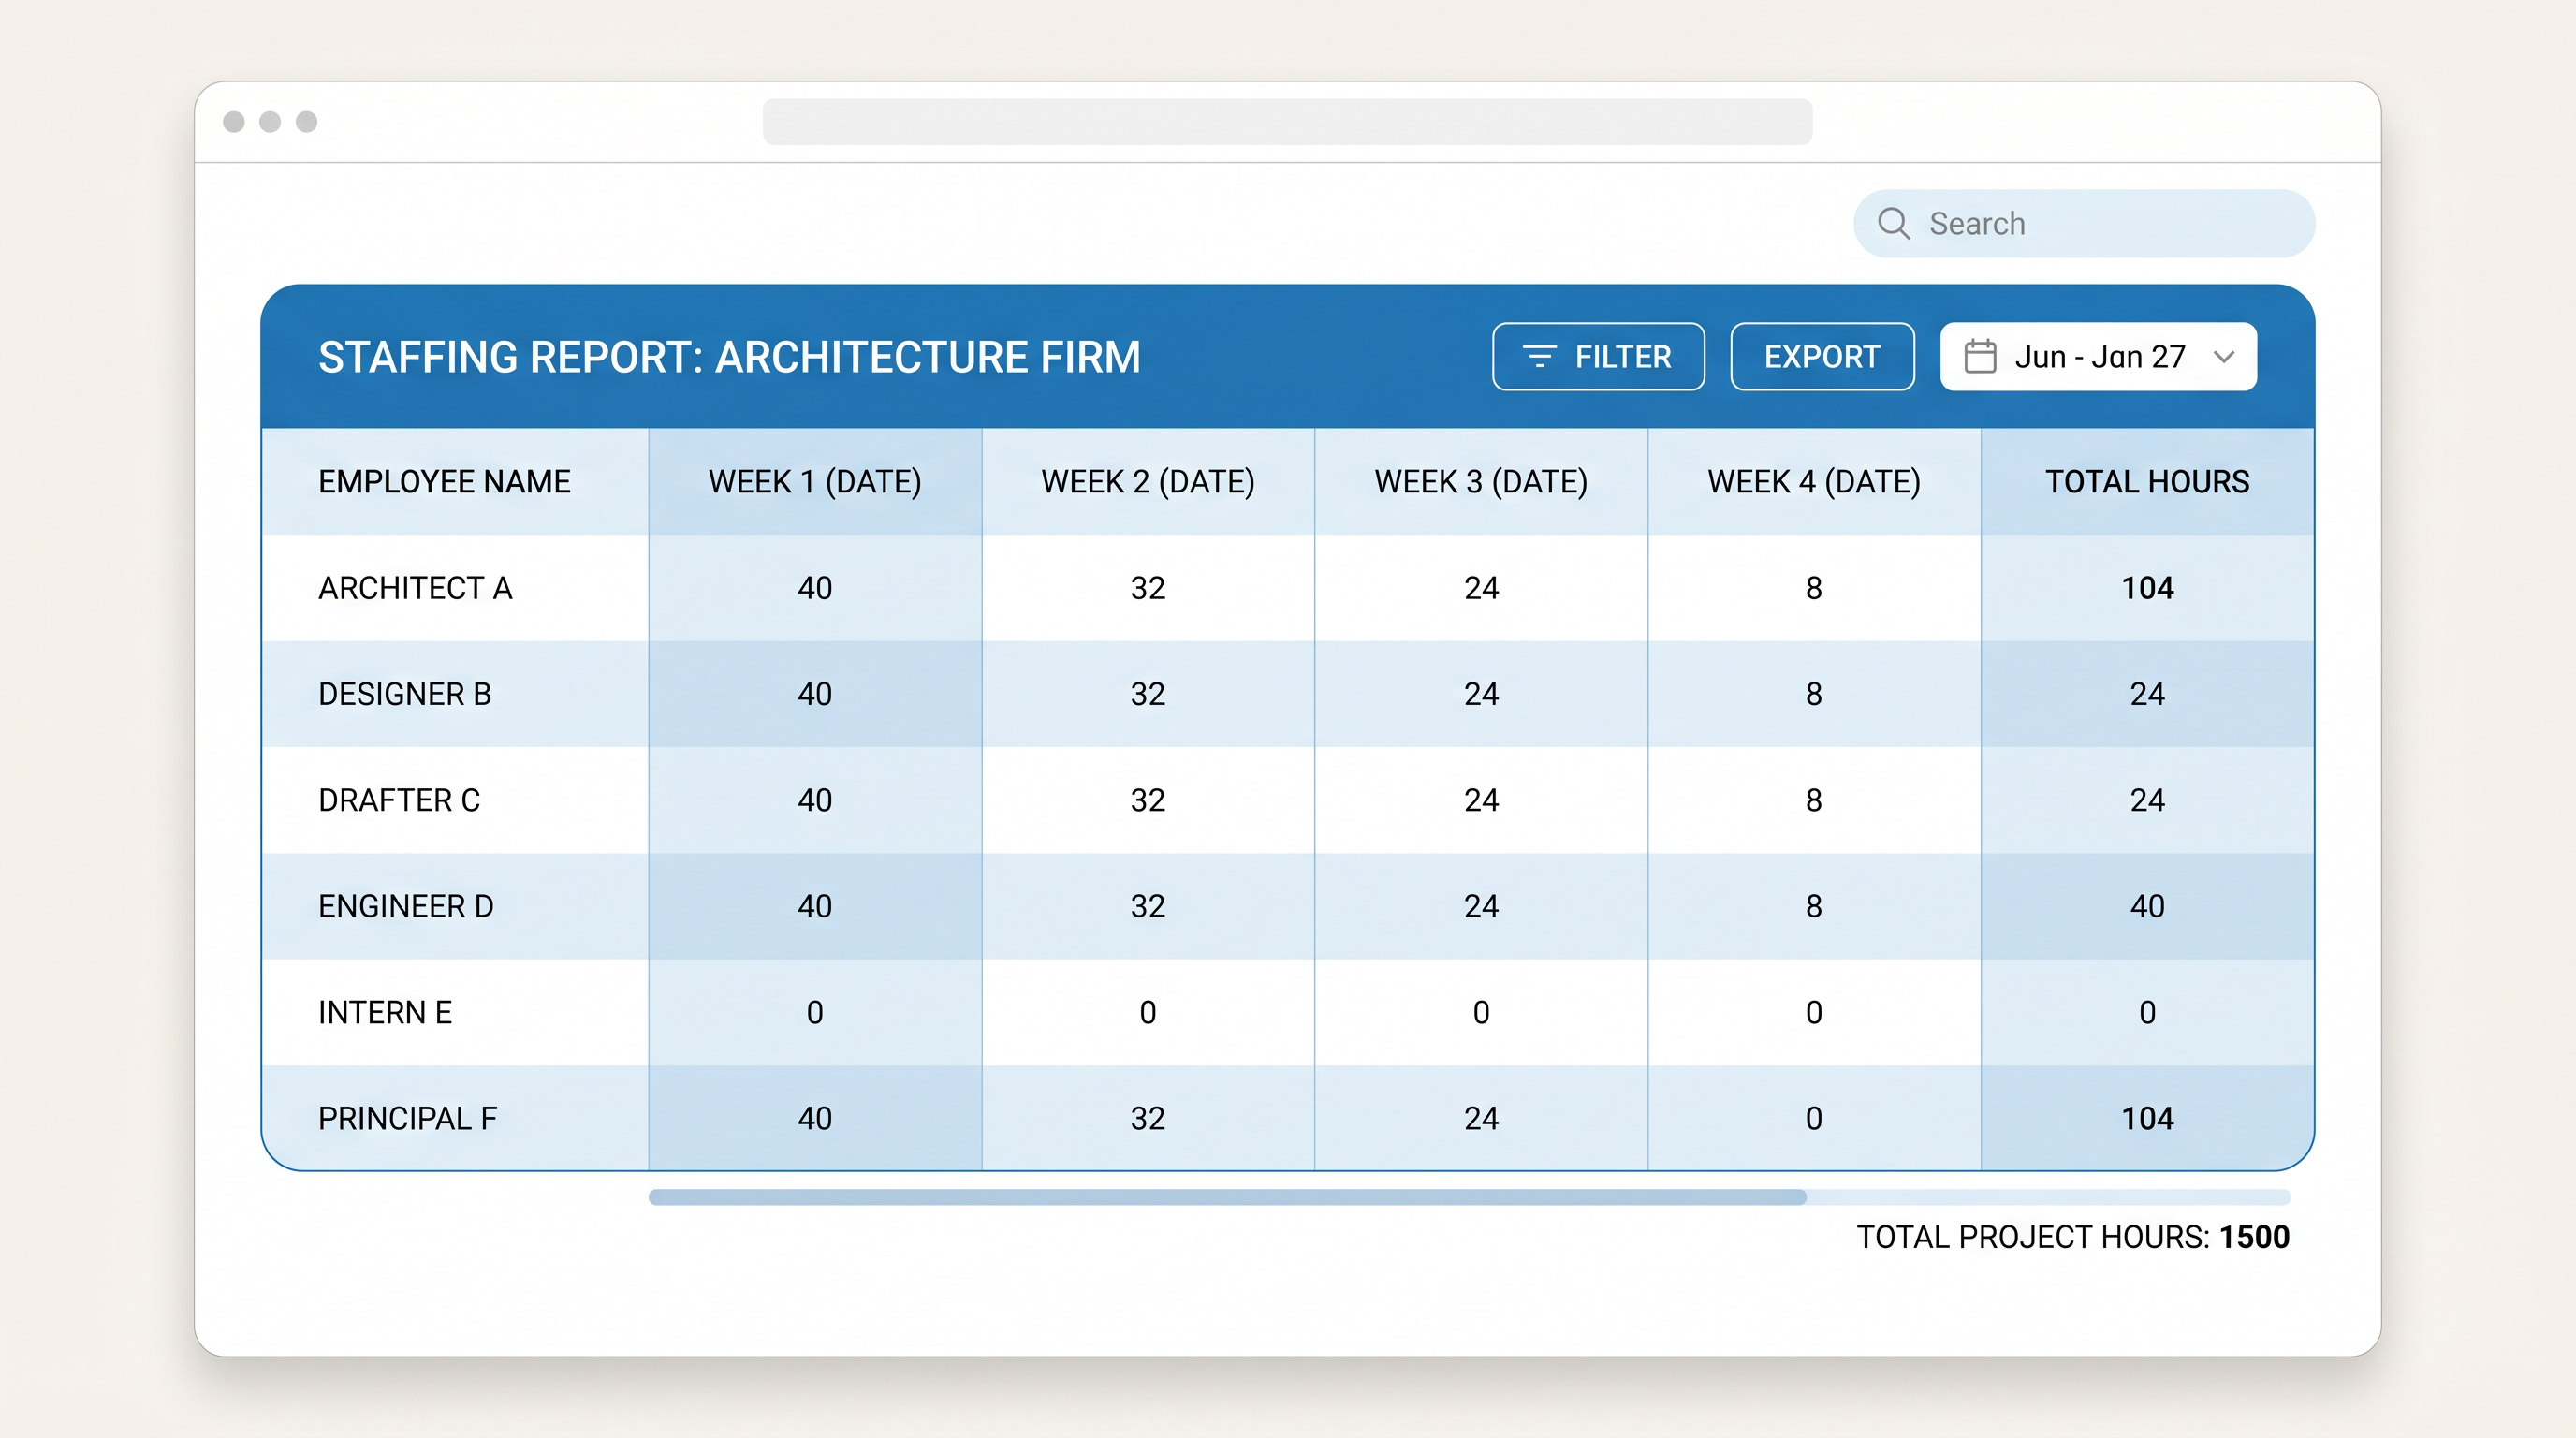This screenshot has width=2576, height=1438.
Task: Click the calendar icon in date selector
Action: [1983, 355]
